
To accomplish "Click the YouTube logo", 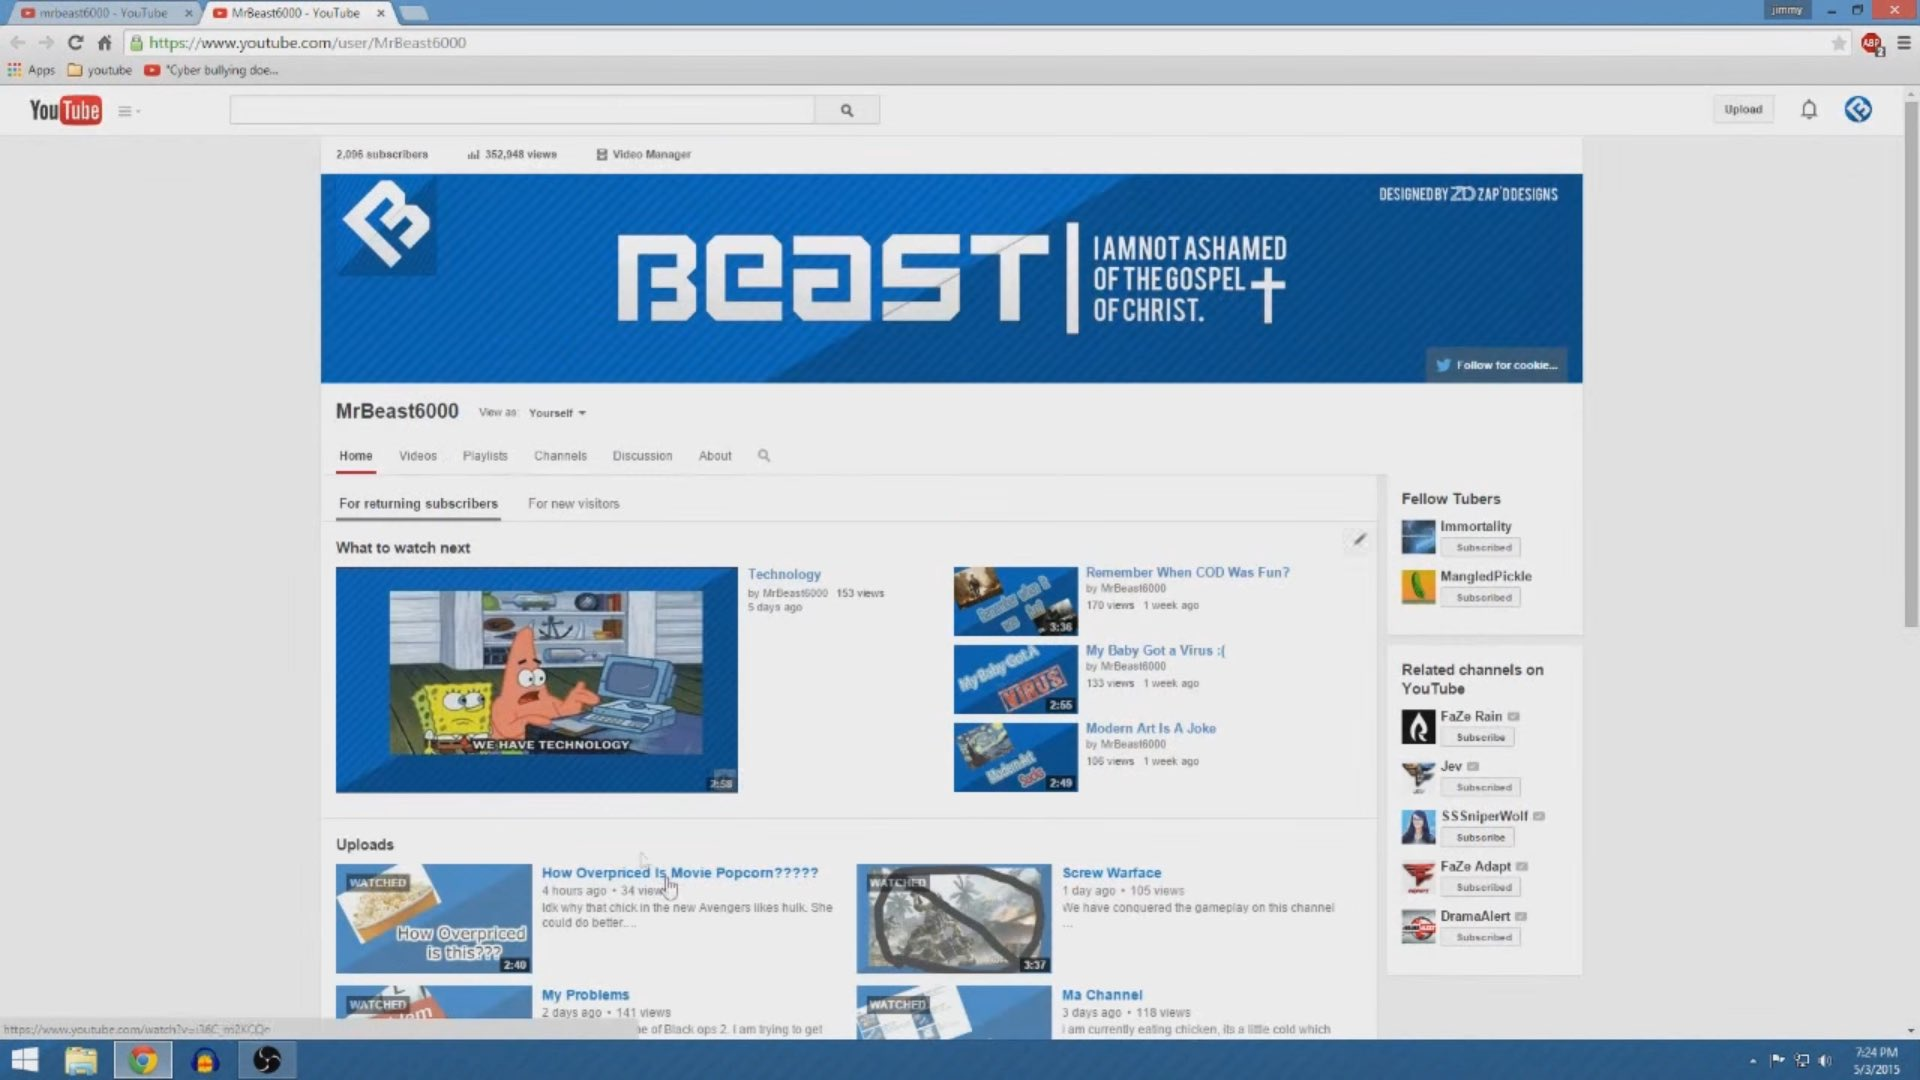I will click(65, 110).
